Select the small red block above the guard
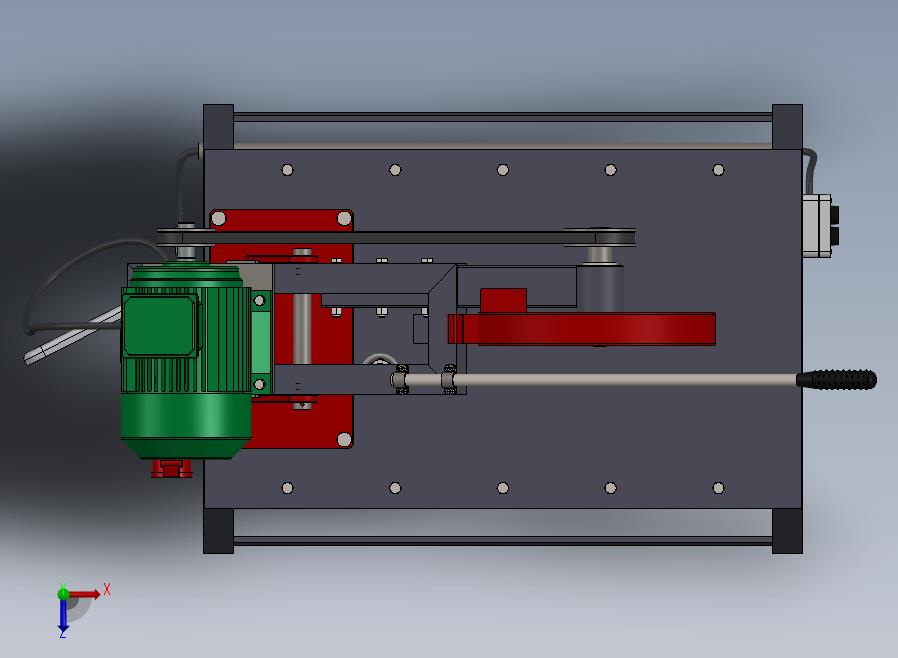The width and height of the screenshot is (898, 658). pos(503,300)
